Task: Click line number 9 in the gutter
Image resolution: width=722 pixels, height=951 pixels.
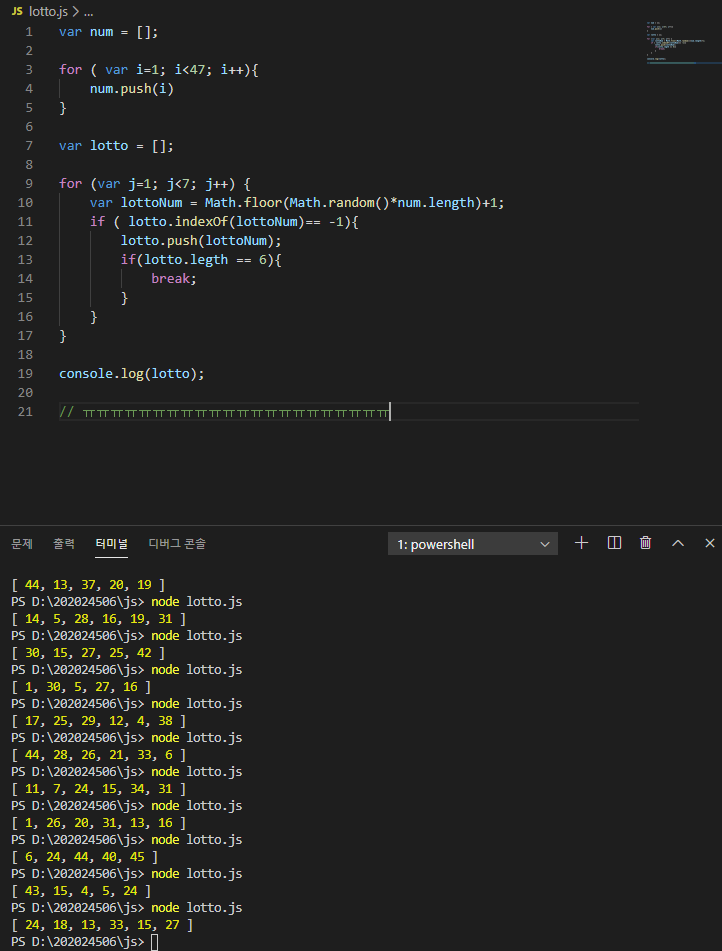Action: [x=29, y=184]
